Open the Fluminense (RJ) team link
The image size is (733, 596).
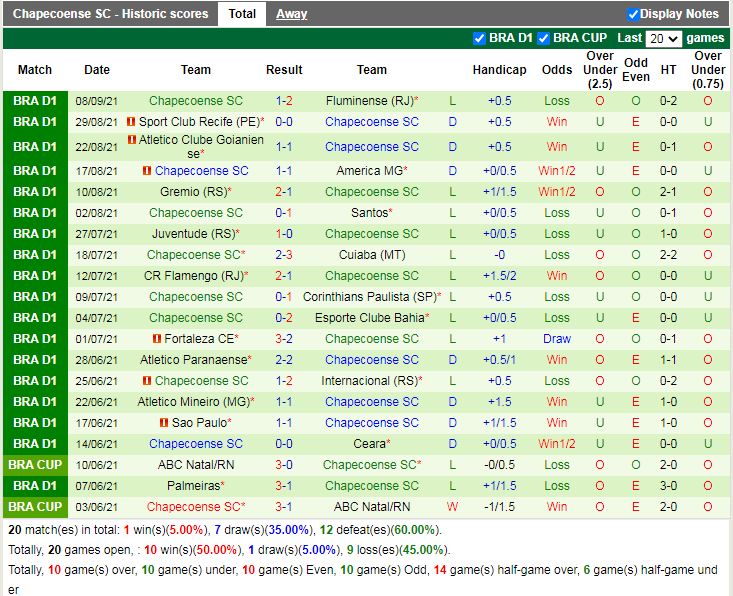click(x=369, y=101)
